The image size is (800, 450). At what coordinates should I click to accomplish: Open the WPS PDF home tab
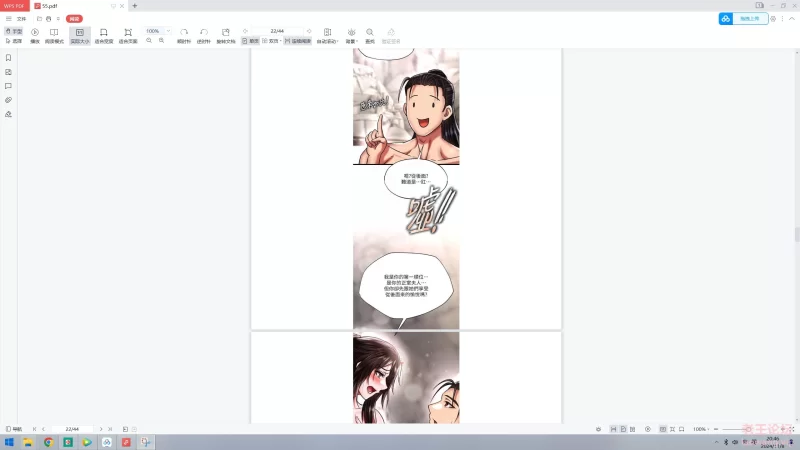pos(14,6)
